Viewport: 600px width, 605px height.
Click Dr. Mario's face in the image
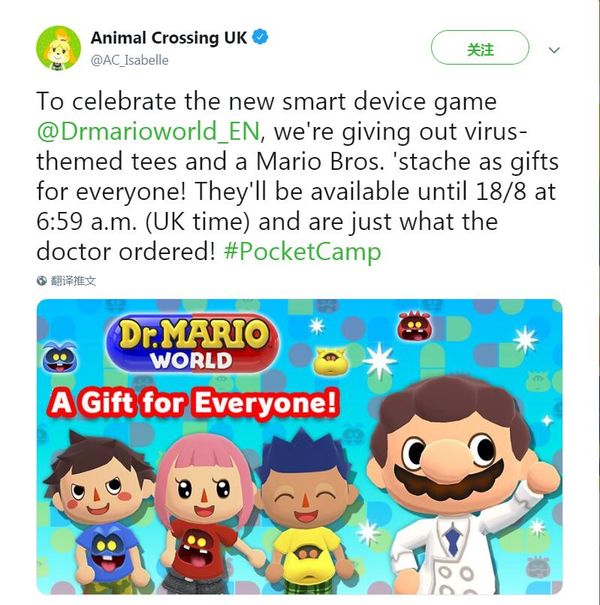[450, 448]
